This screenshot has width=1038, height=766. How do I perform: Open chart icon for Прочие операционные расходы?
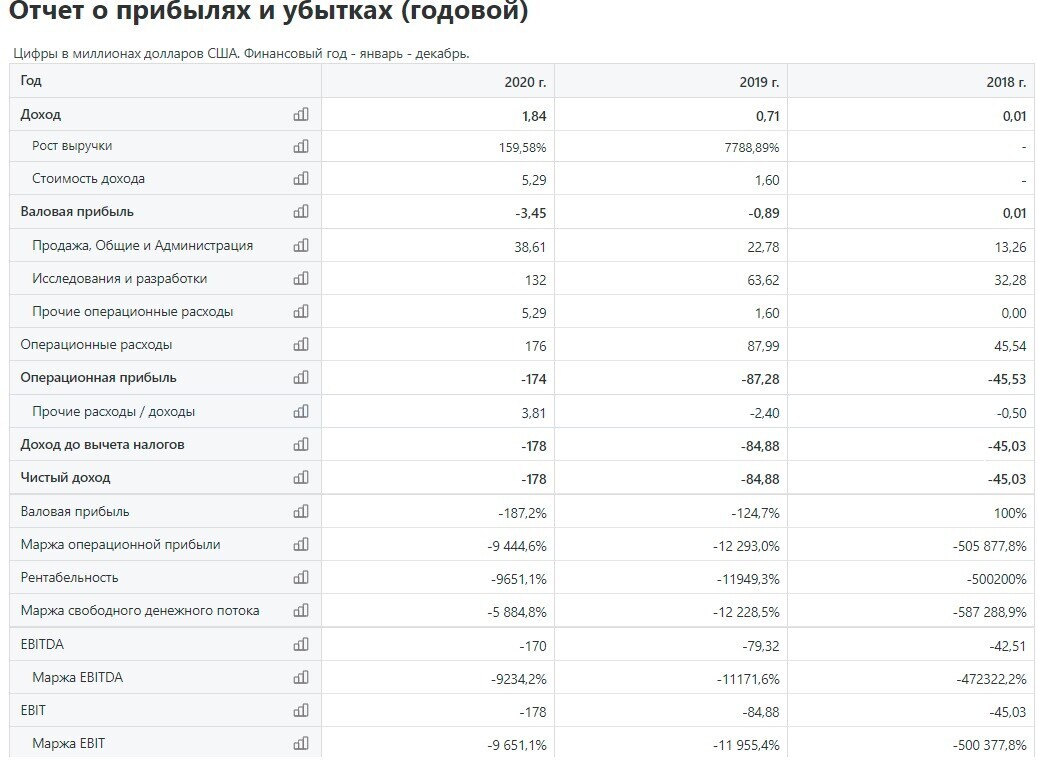(x=301, y=311)
